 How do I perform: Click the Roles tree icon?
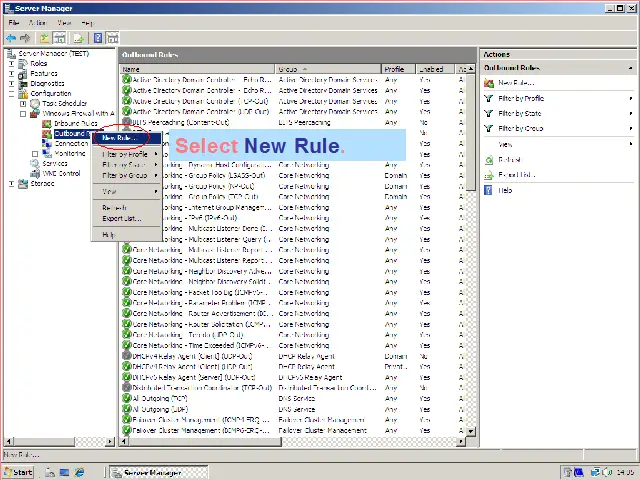[23, 64]
